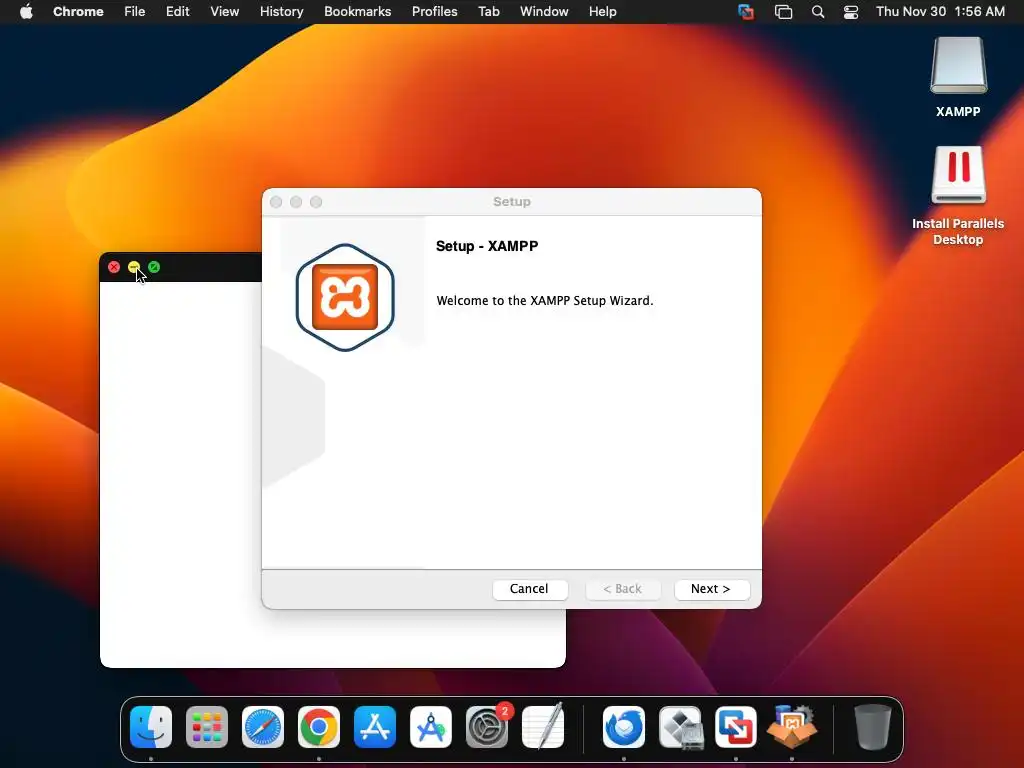
Task: Click the date and time in the menu bar
Action: pyautogui.click(x=940, y=11)
